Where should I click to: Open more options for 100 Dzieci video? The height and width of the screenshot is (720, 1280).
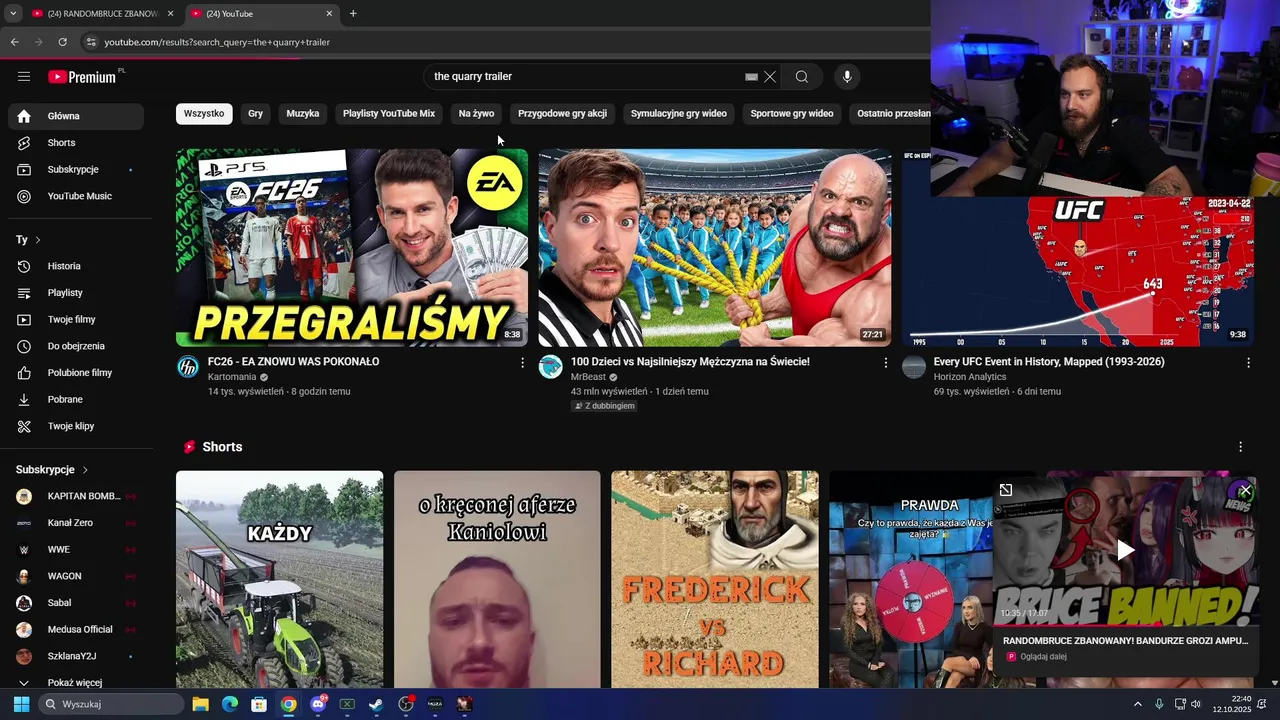pyautogui.click(x=885, y=363)
